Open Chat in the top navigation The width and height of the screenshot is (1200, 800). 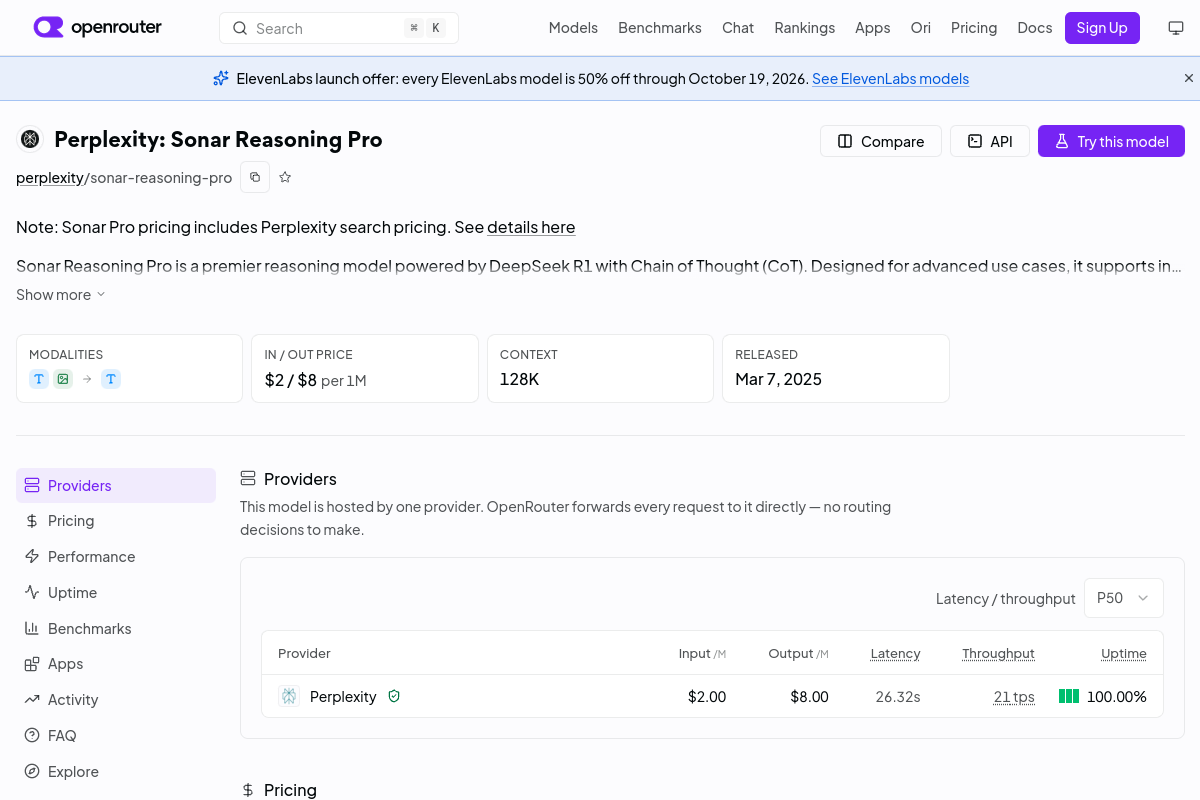click(x=738, y=28)
